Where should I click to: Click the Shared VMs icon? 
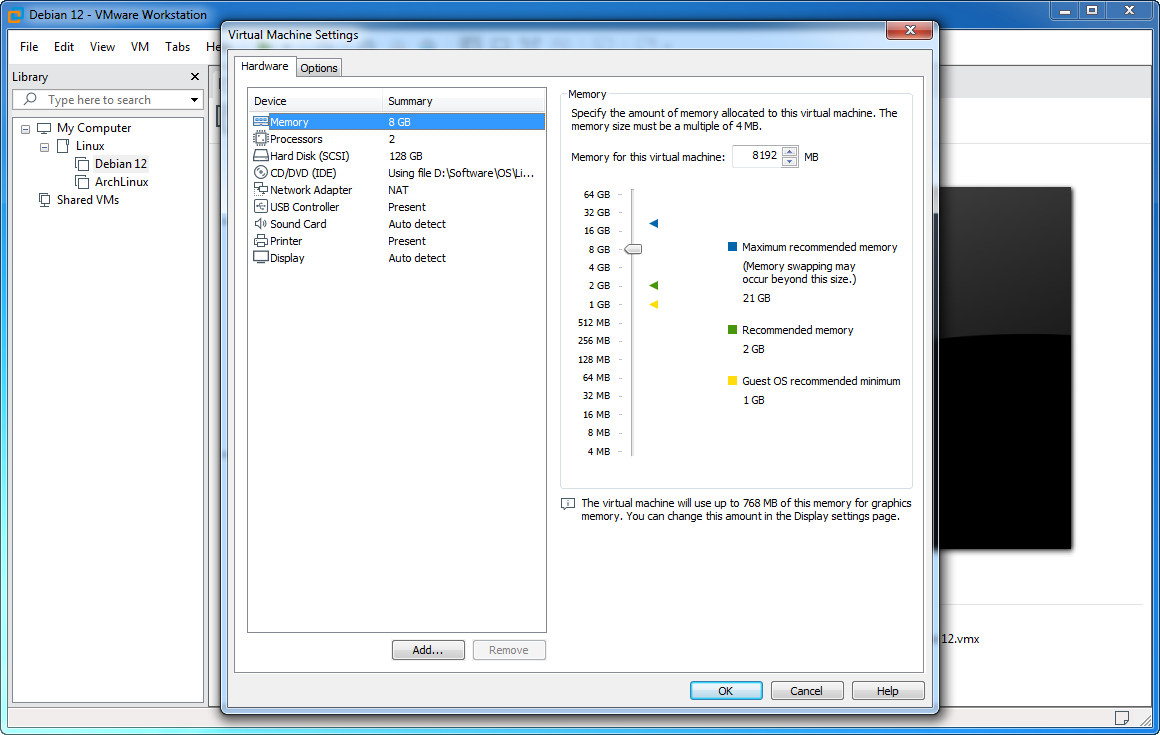[x=44, y=200]
